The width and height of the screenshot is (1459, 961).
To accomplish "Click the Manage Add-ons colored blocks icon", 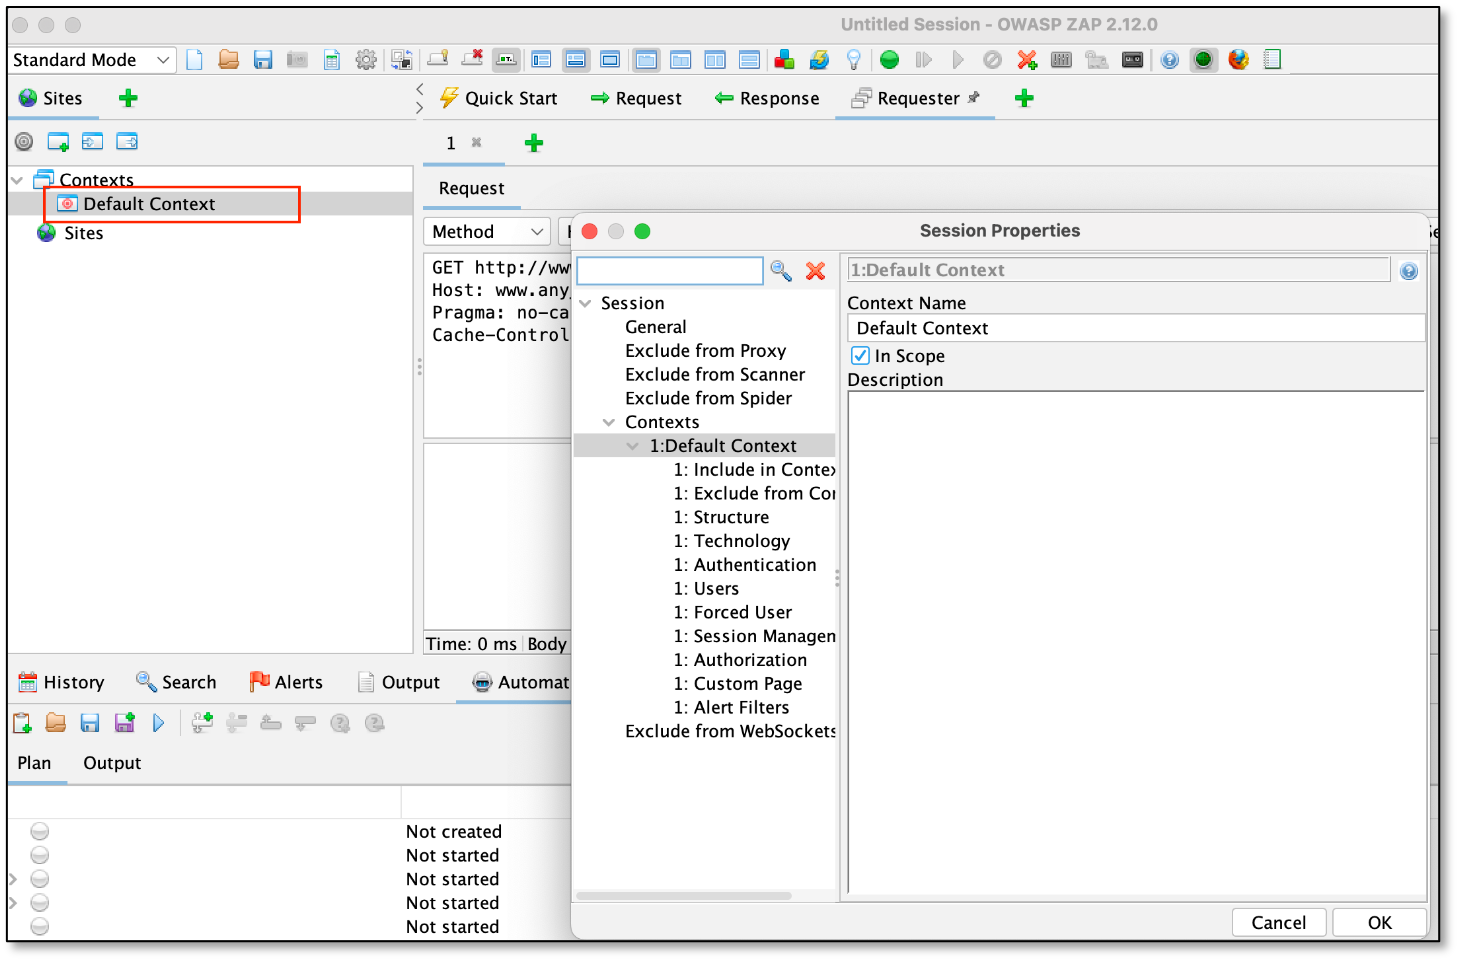I will click(x=785, y=60).
